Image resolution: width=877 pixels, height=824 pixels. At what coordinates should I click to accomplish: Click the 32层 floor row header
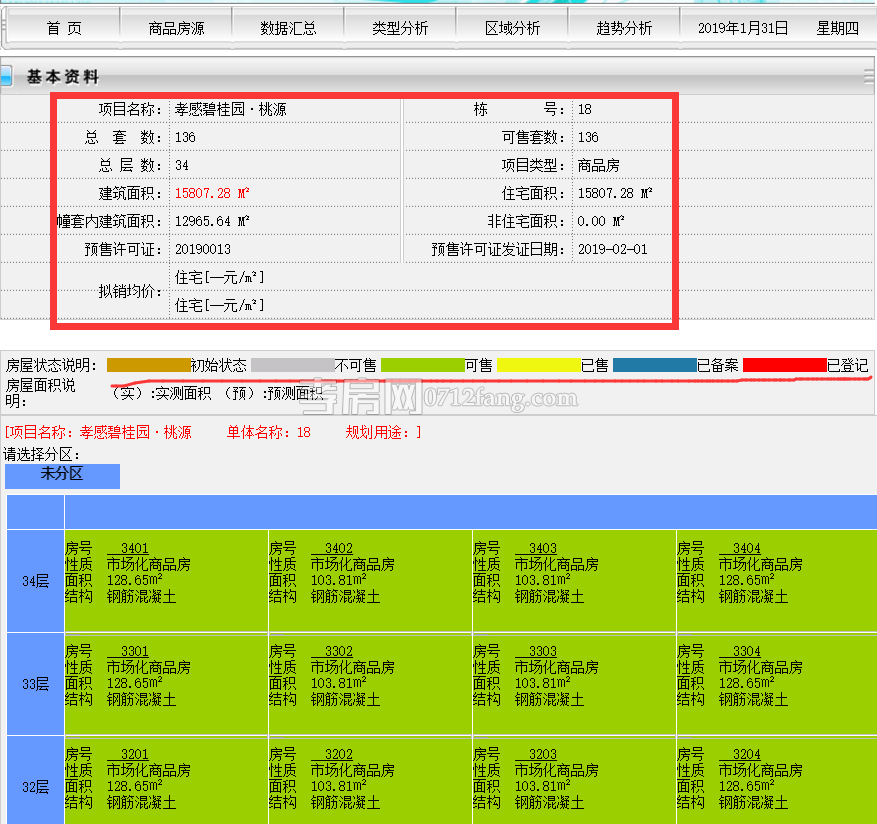35,787
